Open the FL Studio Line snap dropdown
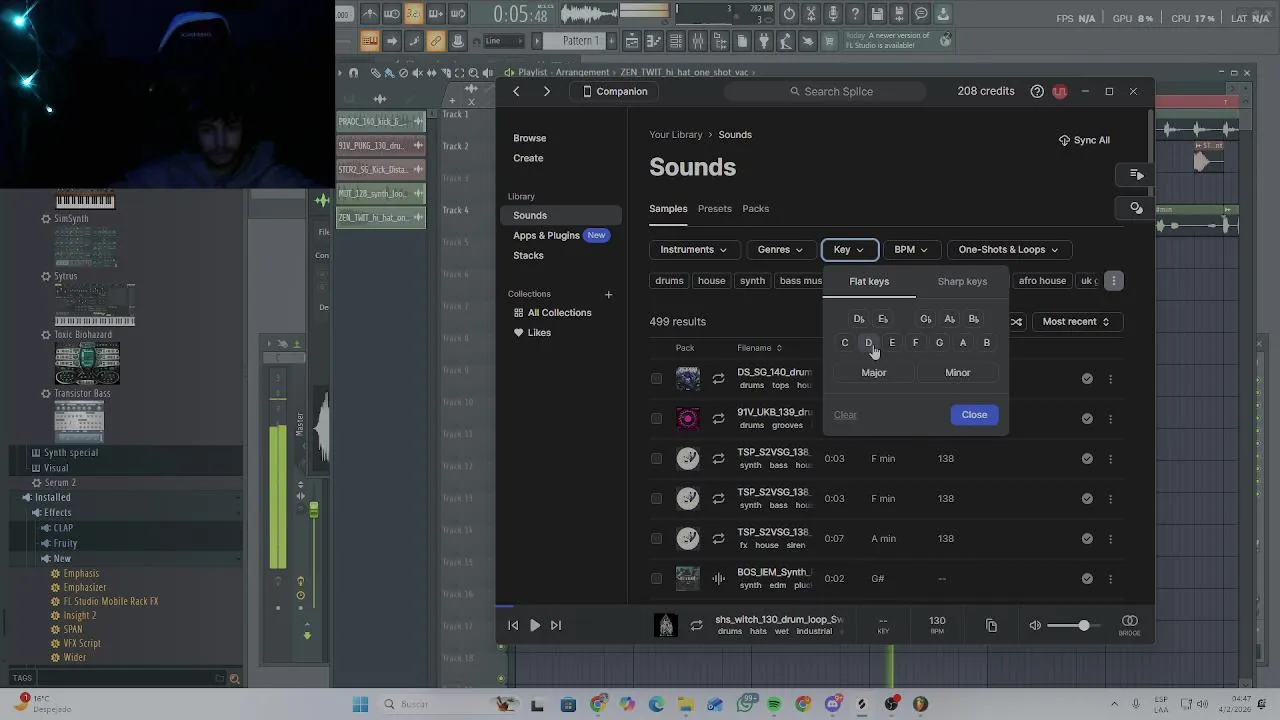The height and width of the screenshot is (720, 1280). coord(503,41)
